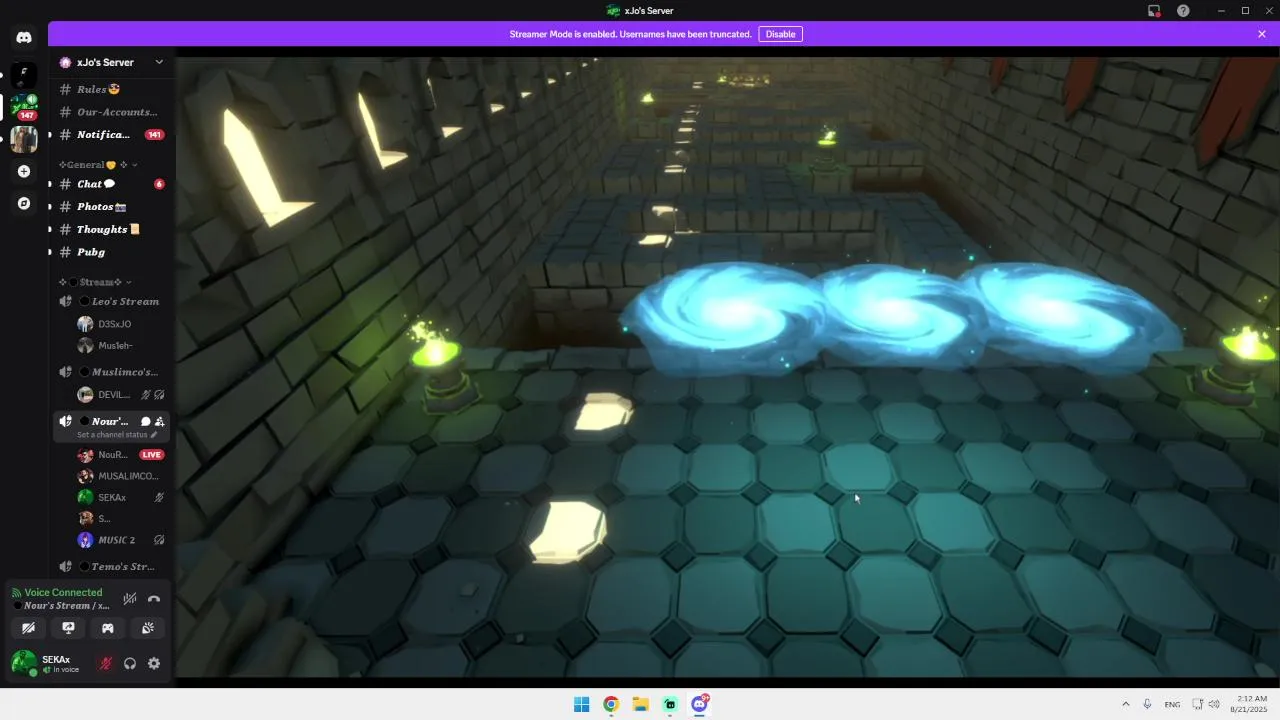The width and height of the screenshot is (1280, 720).
Task: Open Discord inbox icon in title bar
Action: click(1154, 11)
